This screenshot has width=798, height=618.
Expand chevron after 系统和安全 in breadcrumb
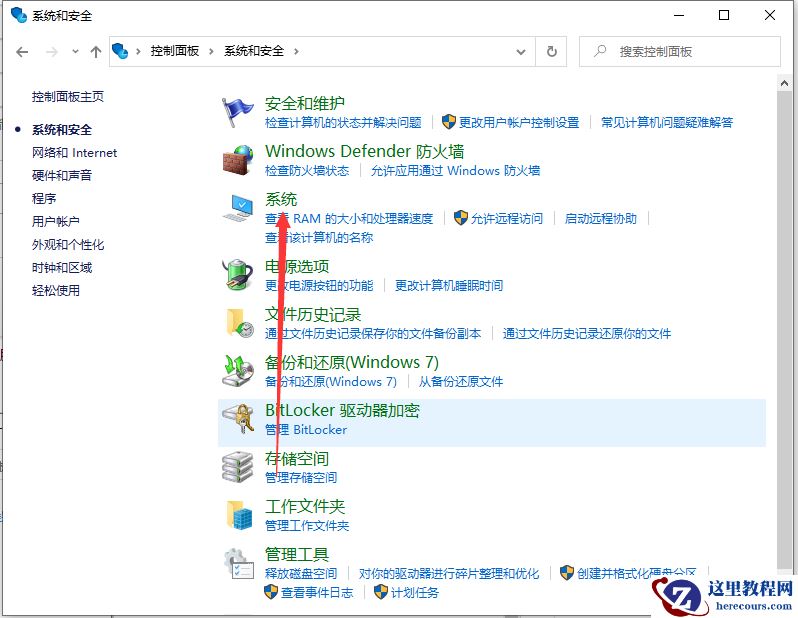pos(296,51)
